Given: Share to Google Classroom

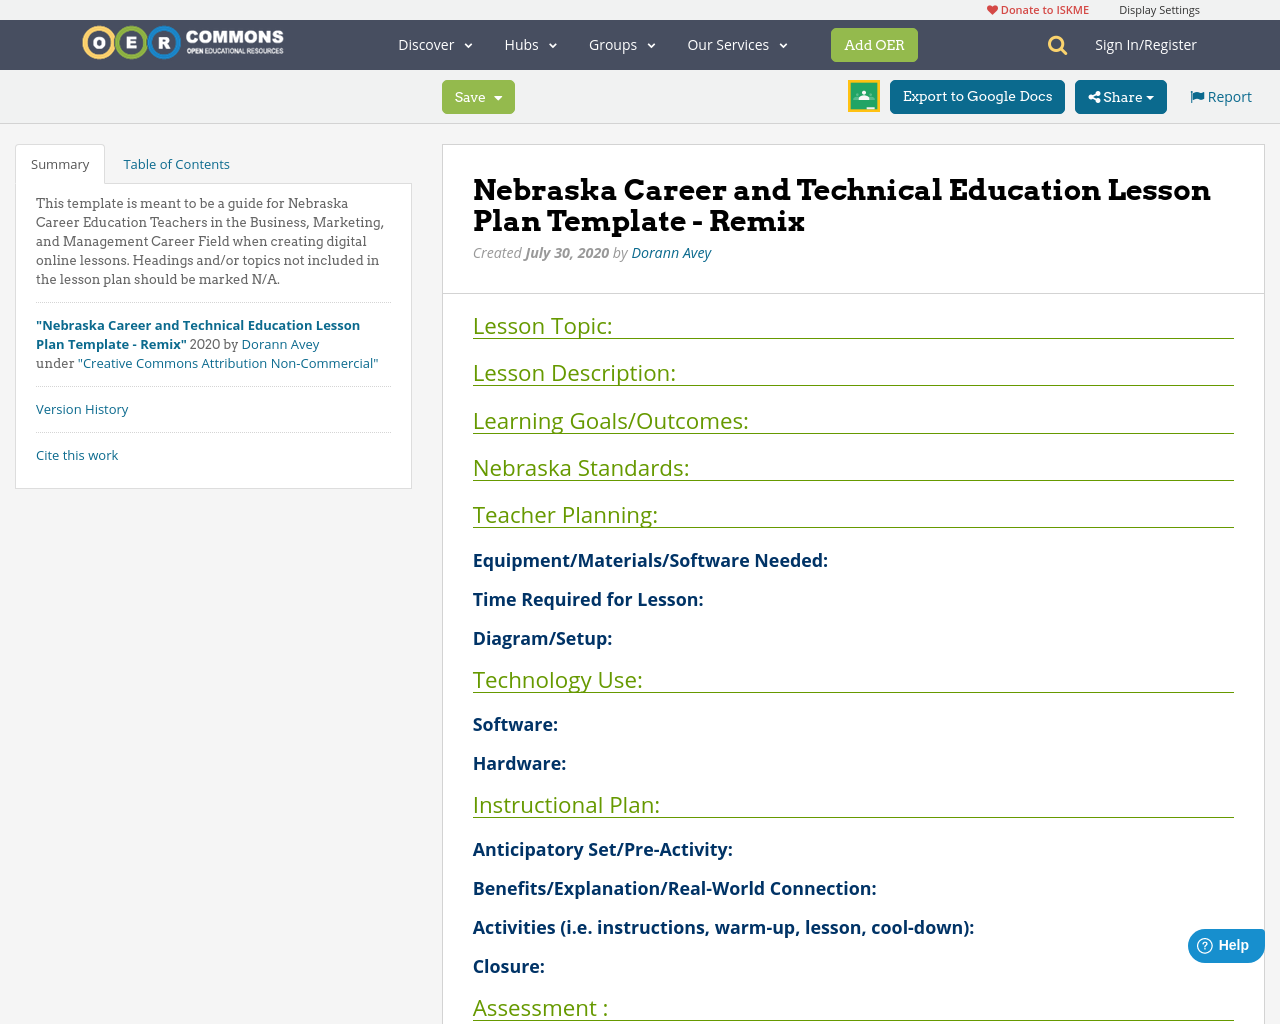Looking at the screenshot, I should [x=863, y=97].
